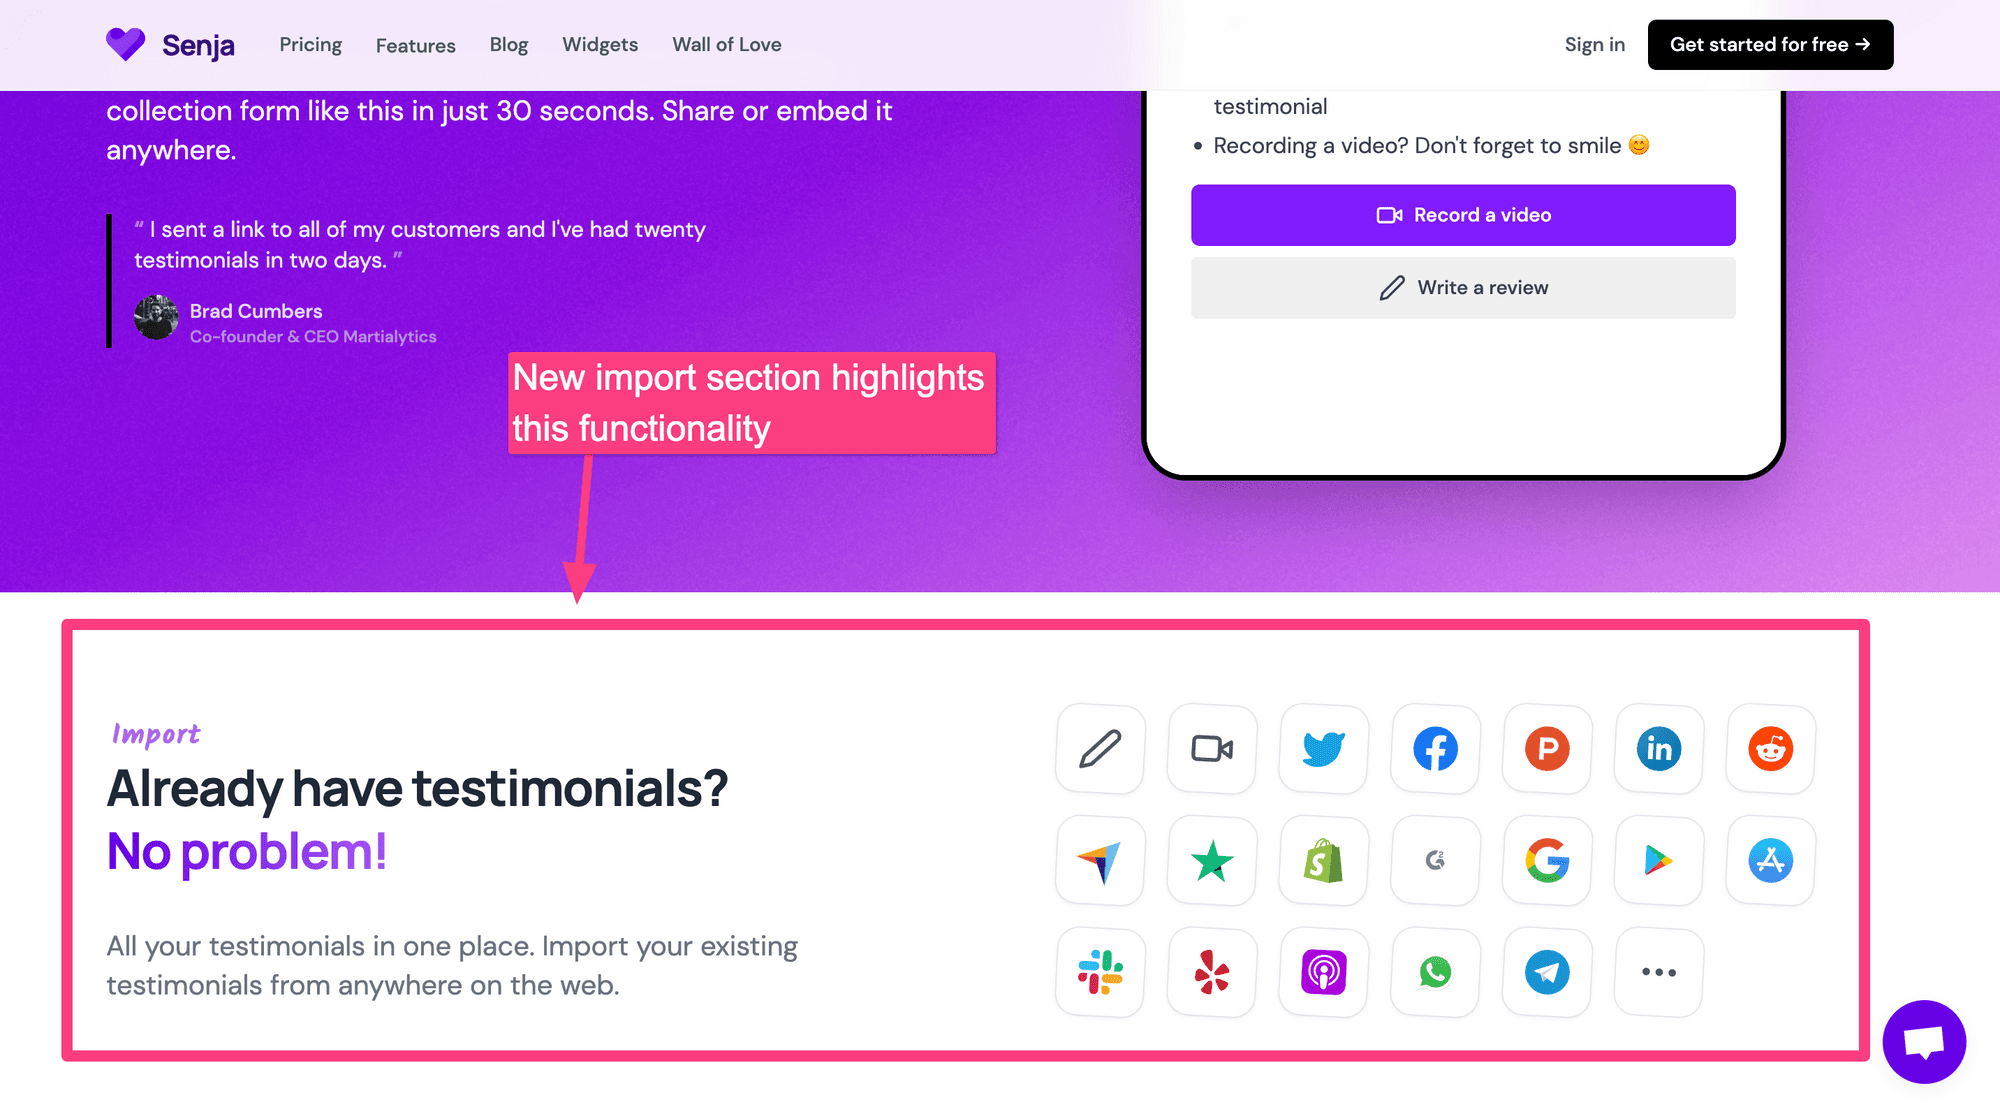Viewport: 2000px width, 1112px height.
Task: Select the Apple Podcasts icon
Action: point(1323,972)
